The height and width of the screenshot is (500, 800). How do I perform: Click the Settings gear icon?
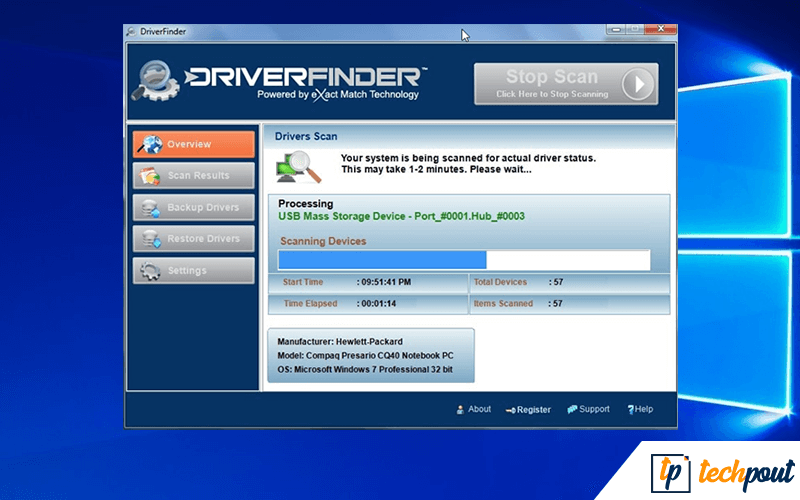(150, 271)
